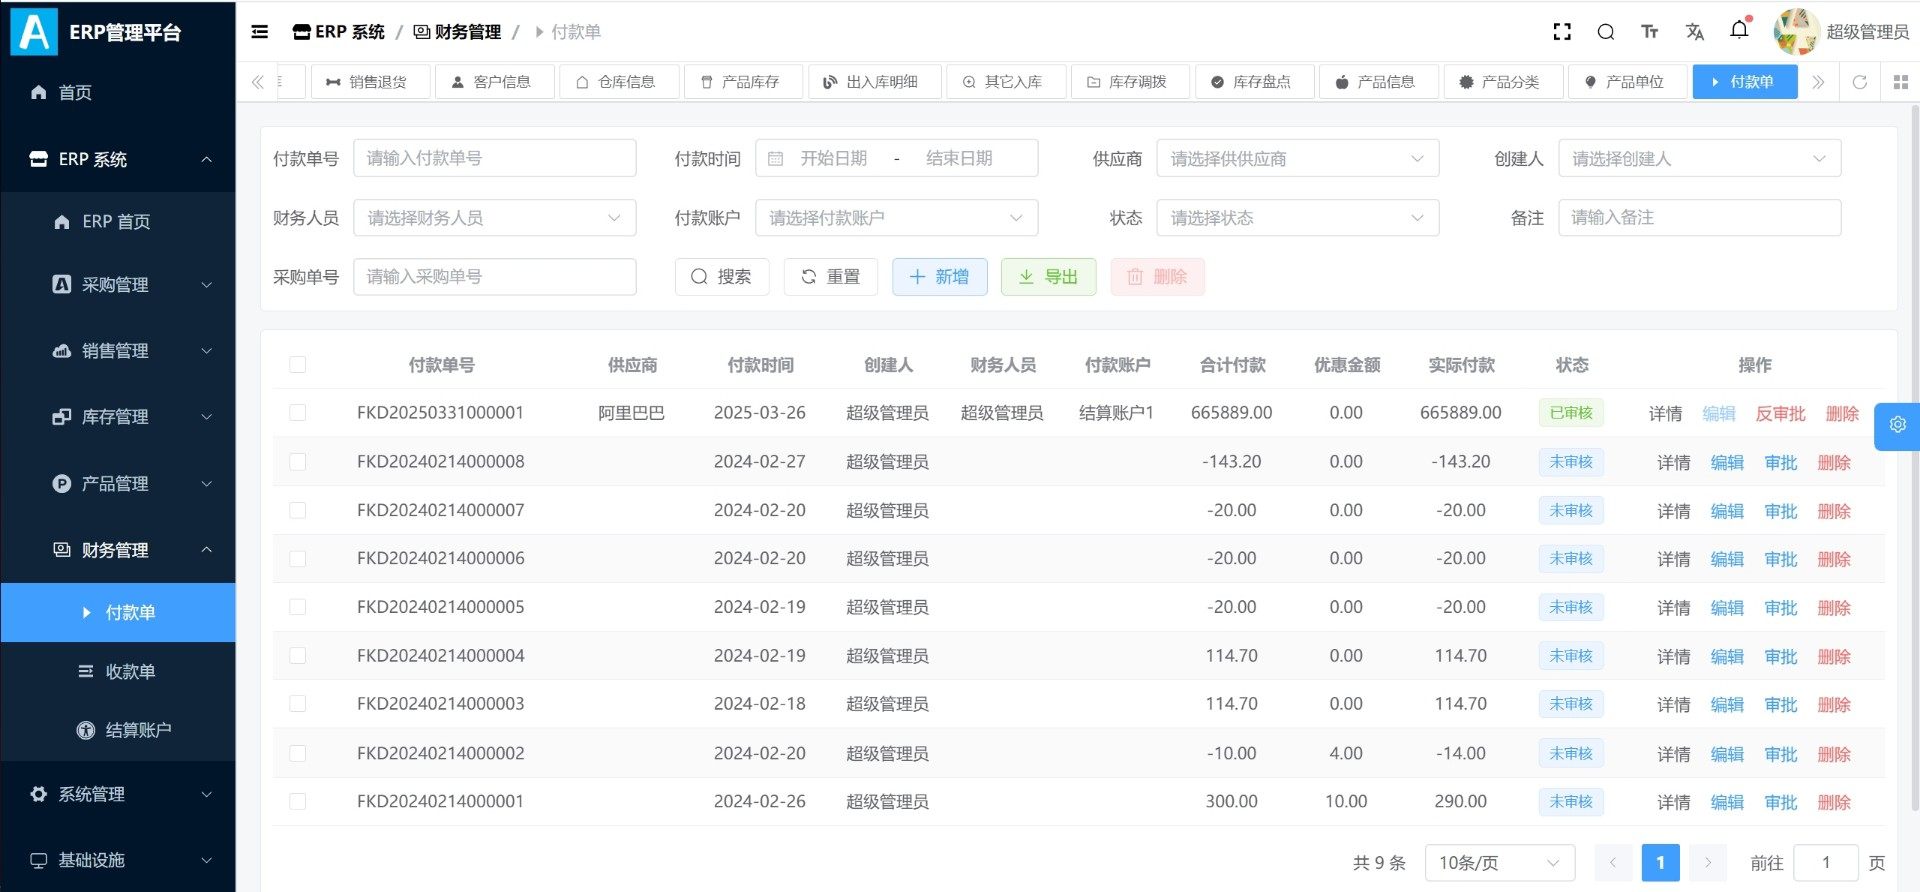Screen dimensions: 1920x892
Task: Select checkbox for FKD20240214000008
Action: click(x=298, y=462)
